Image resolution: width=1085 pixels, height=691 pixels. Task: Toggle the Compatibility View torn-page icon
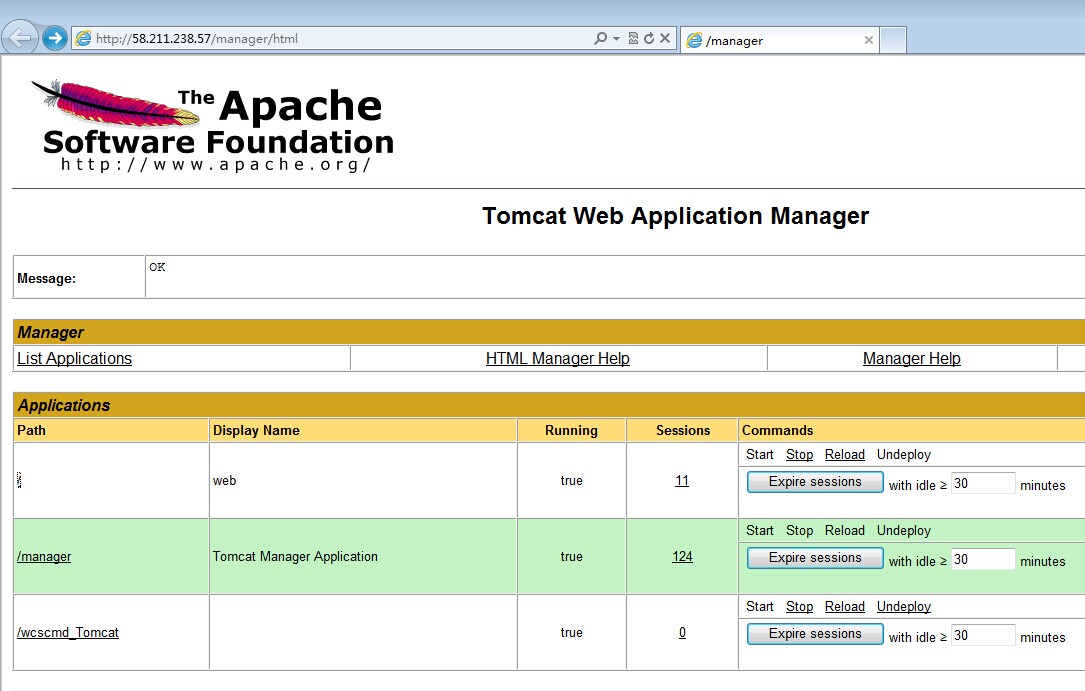click(632, 39)
